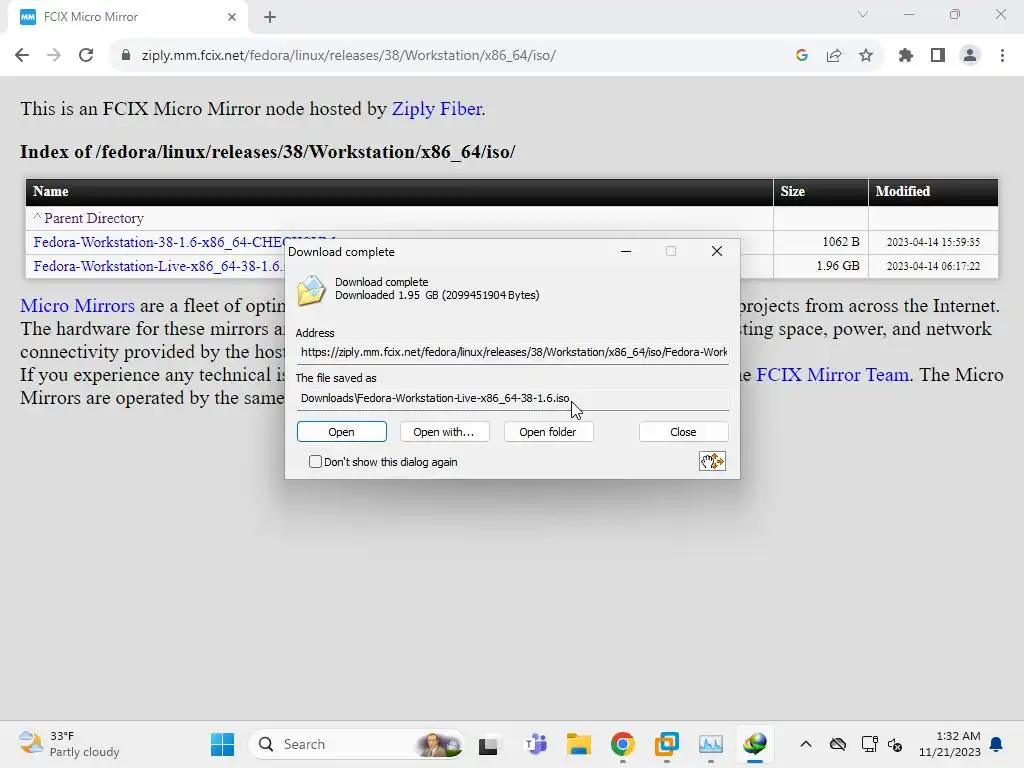The width and height of the screenshot is (1024, 768).
Task: Open the Fedora-Workstation-Live ISO link
Action: tap(159, 266)
